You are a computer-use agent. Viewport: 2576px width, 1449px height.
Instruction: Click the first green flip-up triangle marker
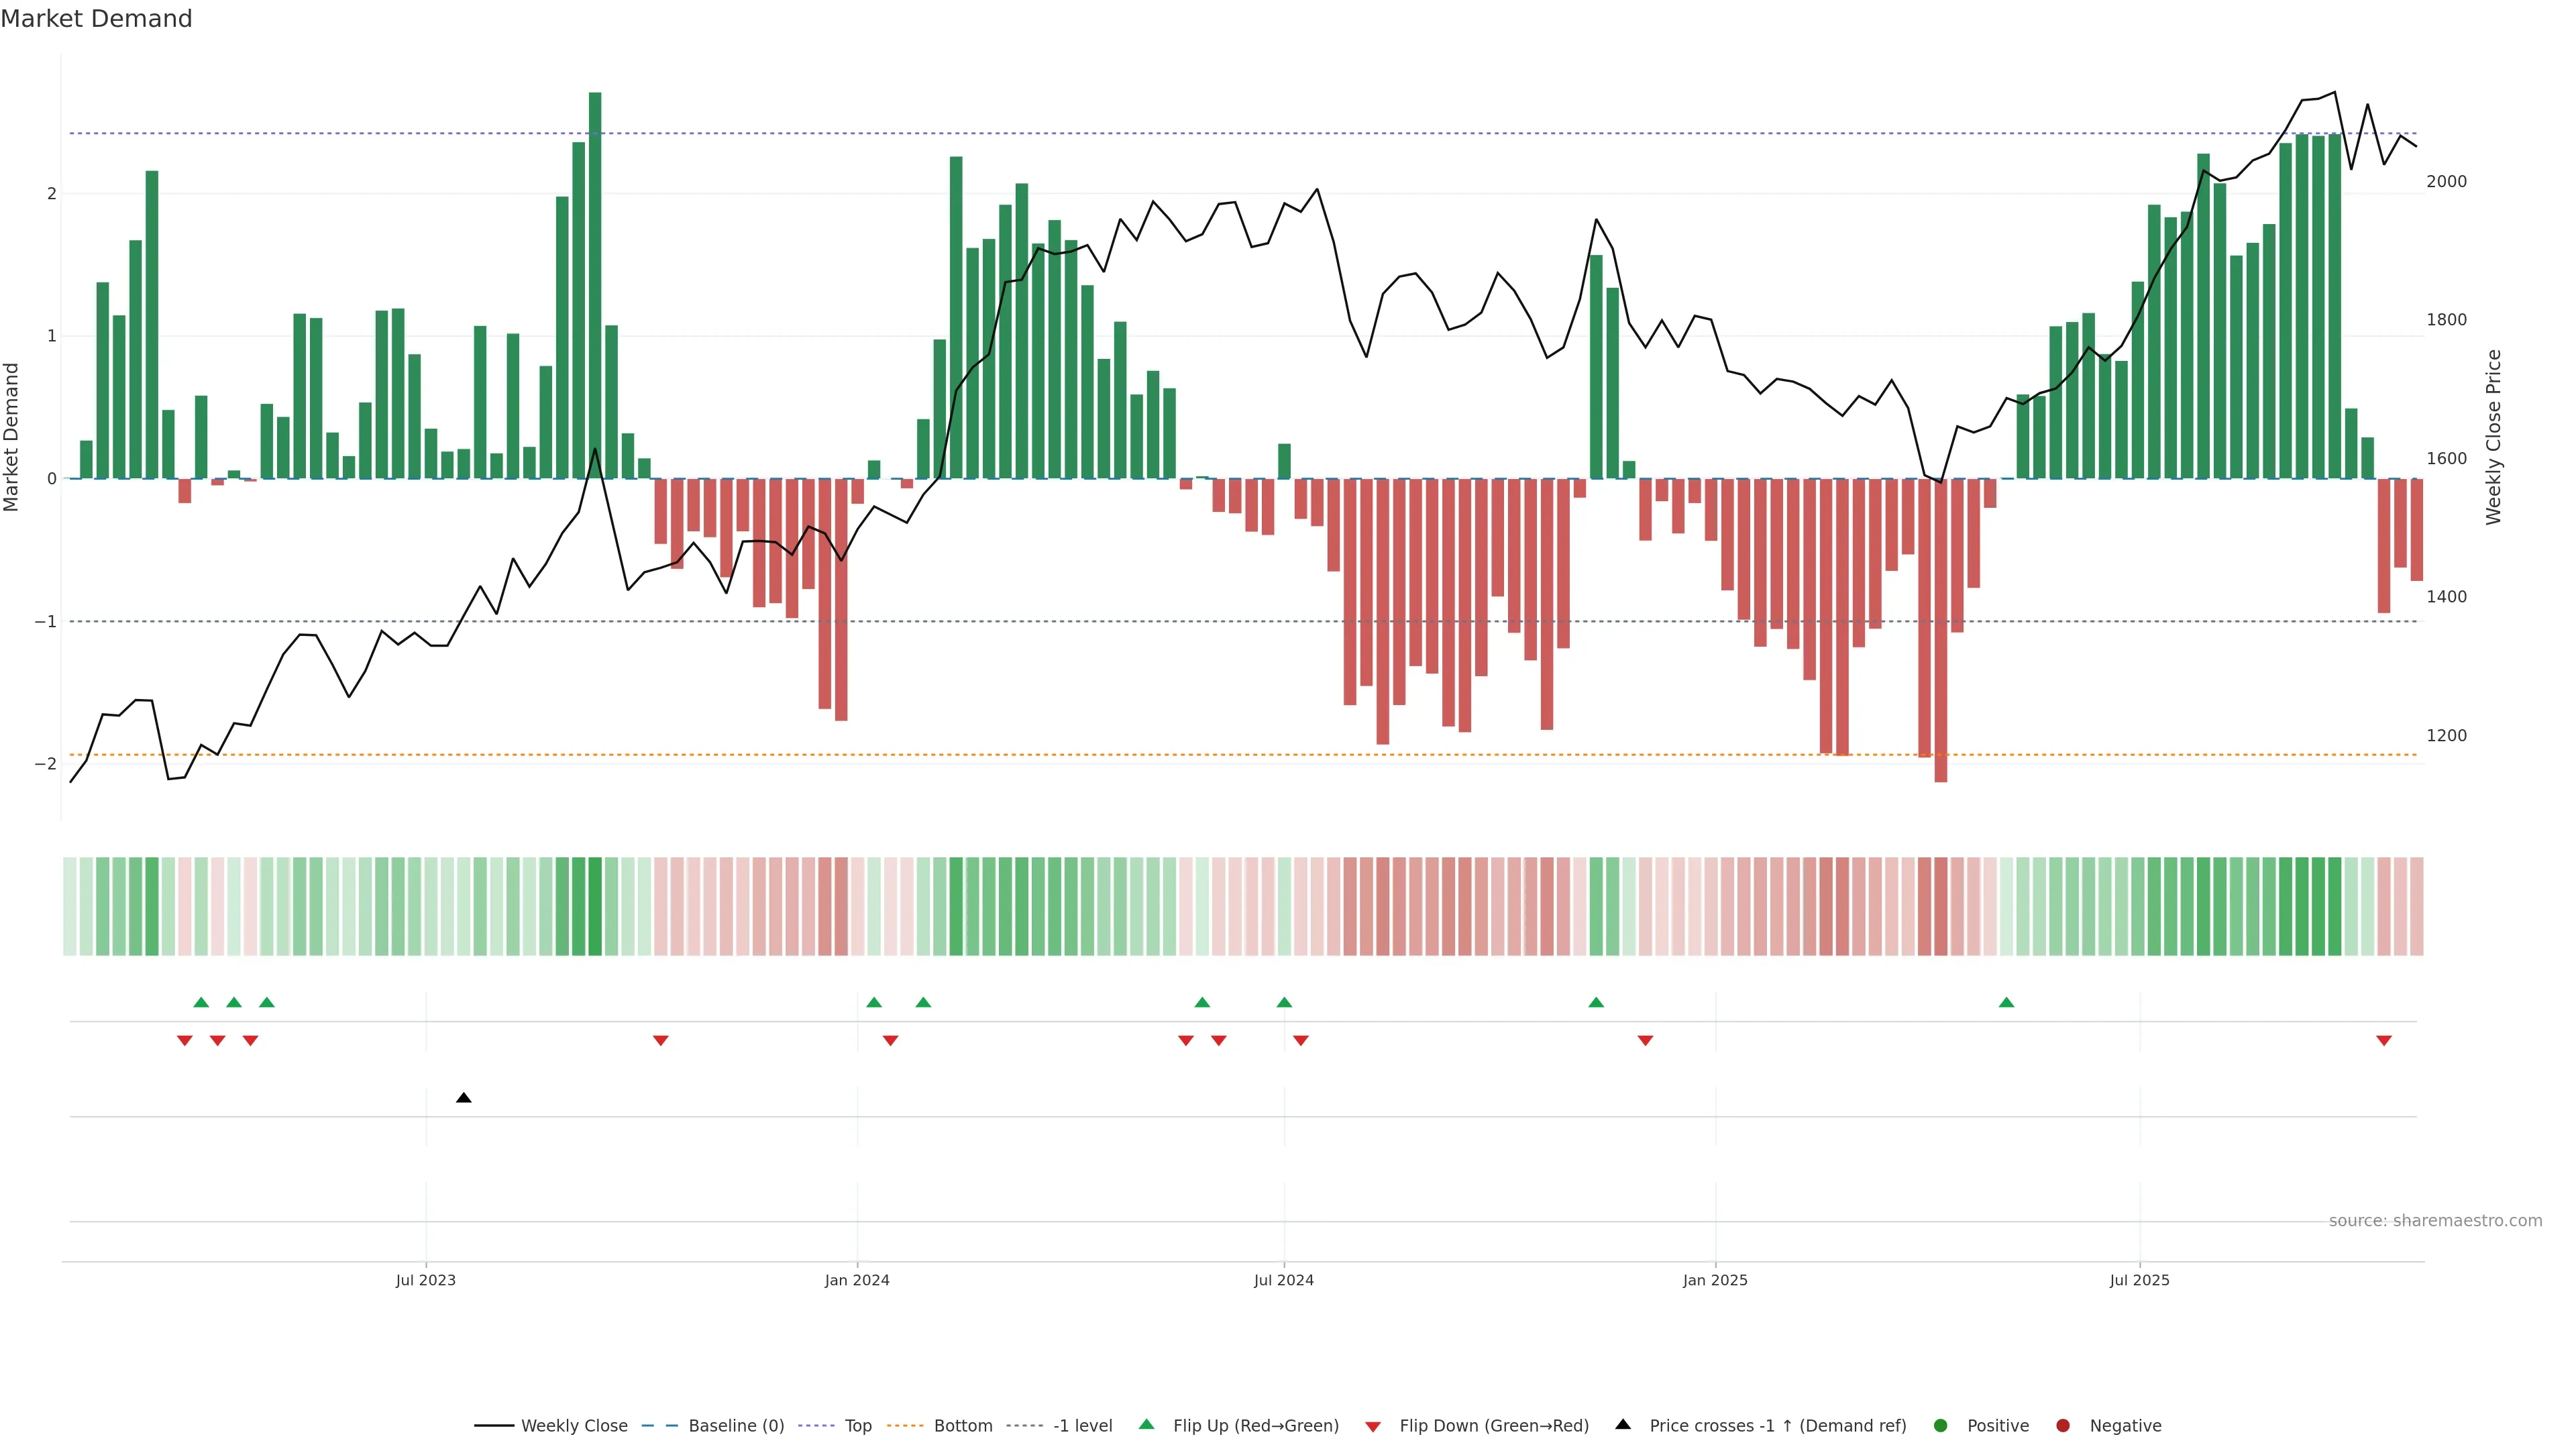pyautogui.click(x=201, y=1002)
